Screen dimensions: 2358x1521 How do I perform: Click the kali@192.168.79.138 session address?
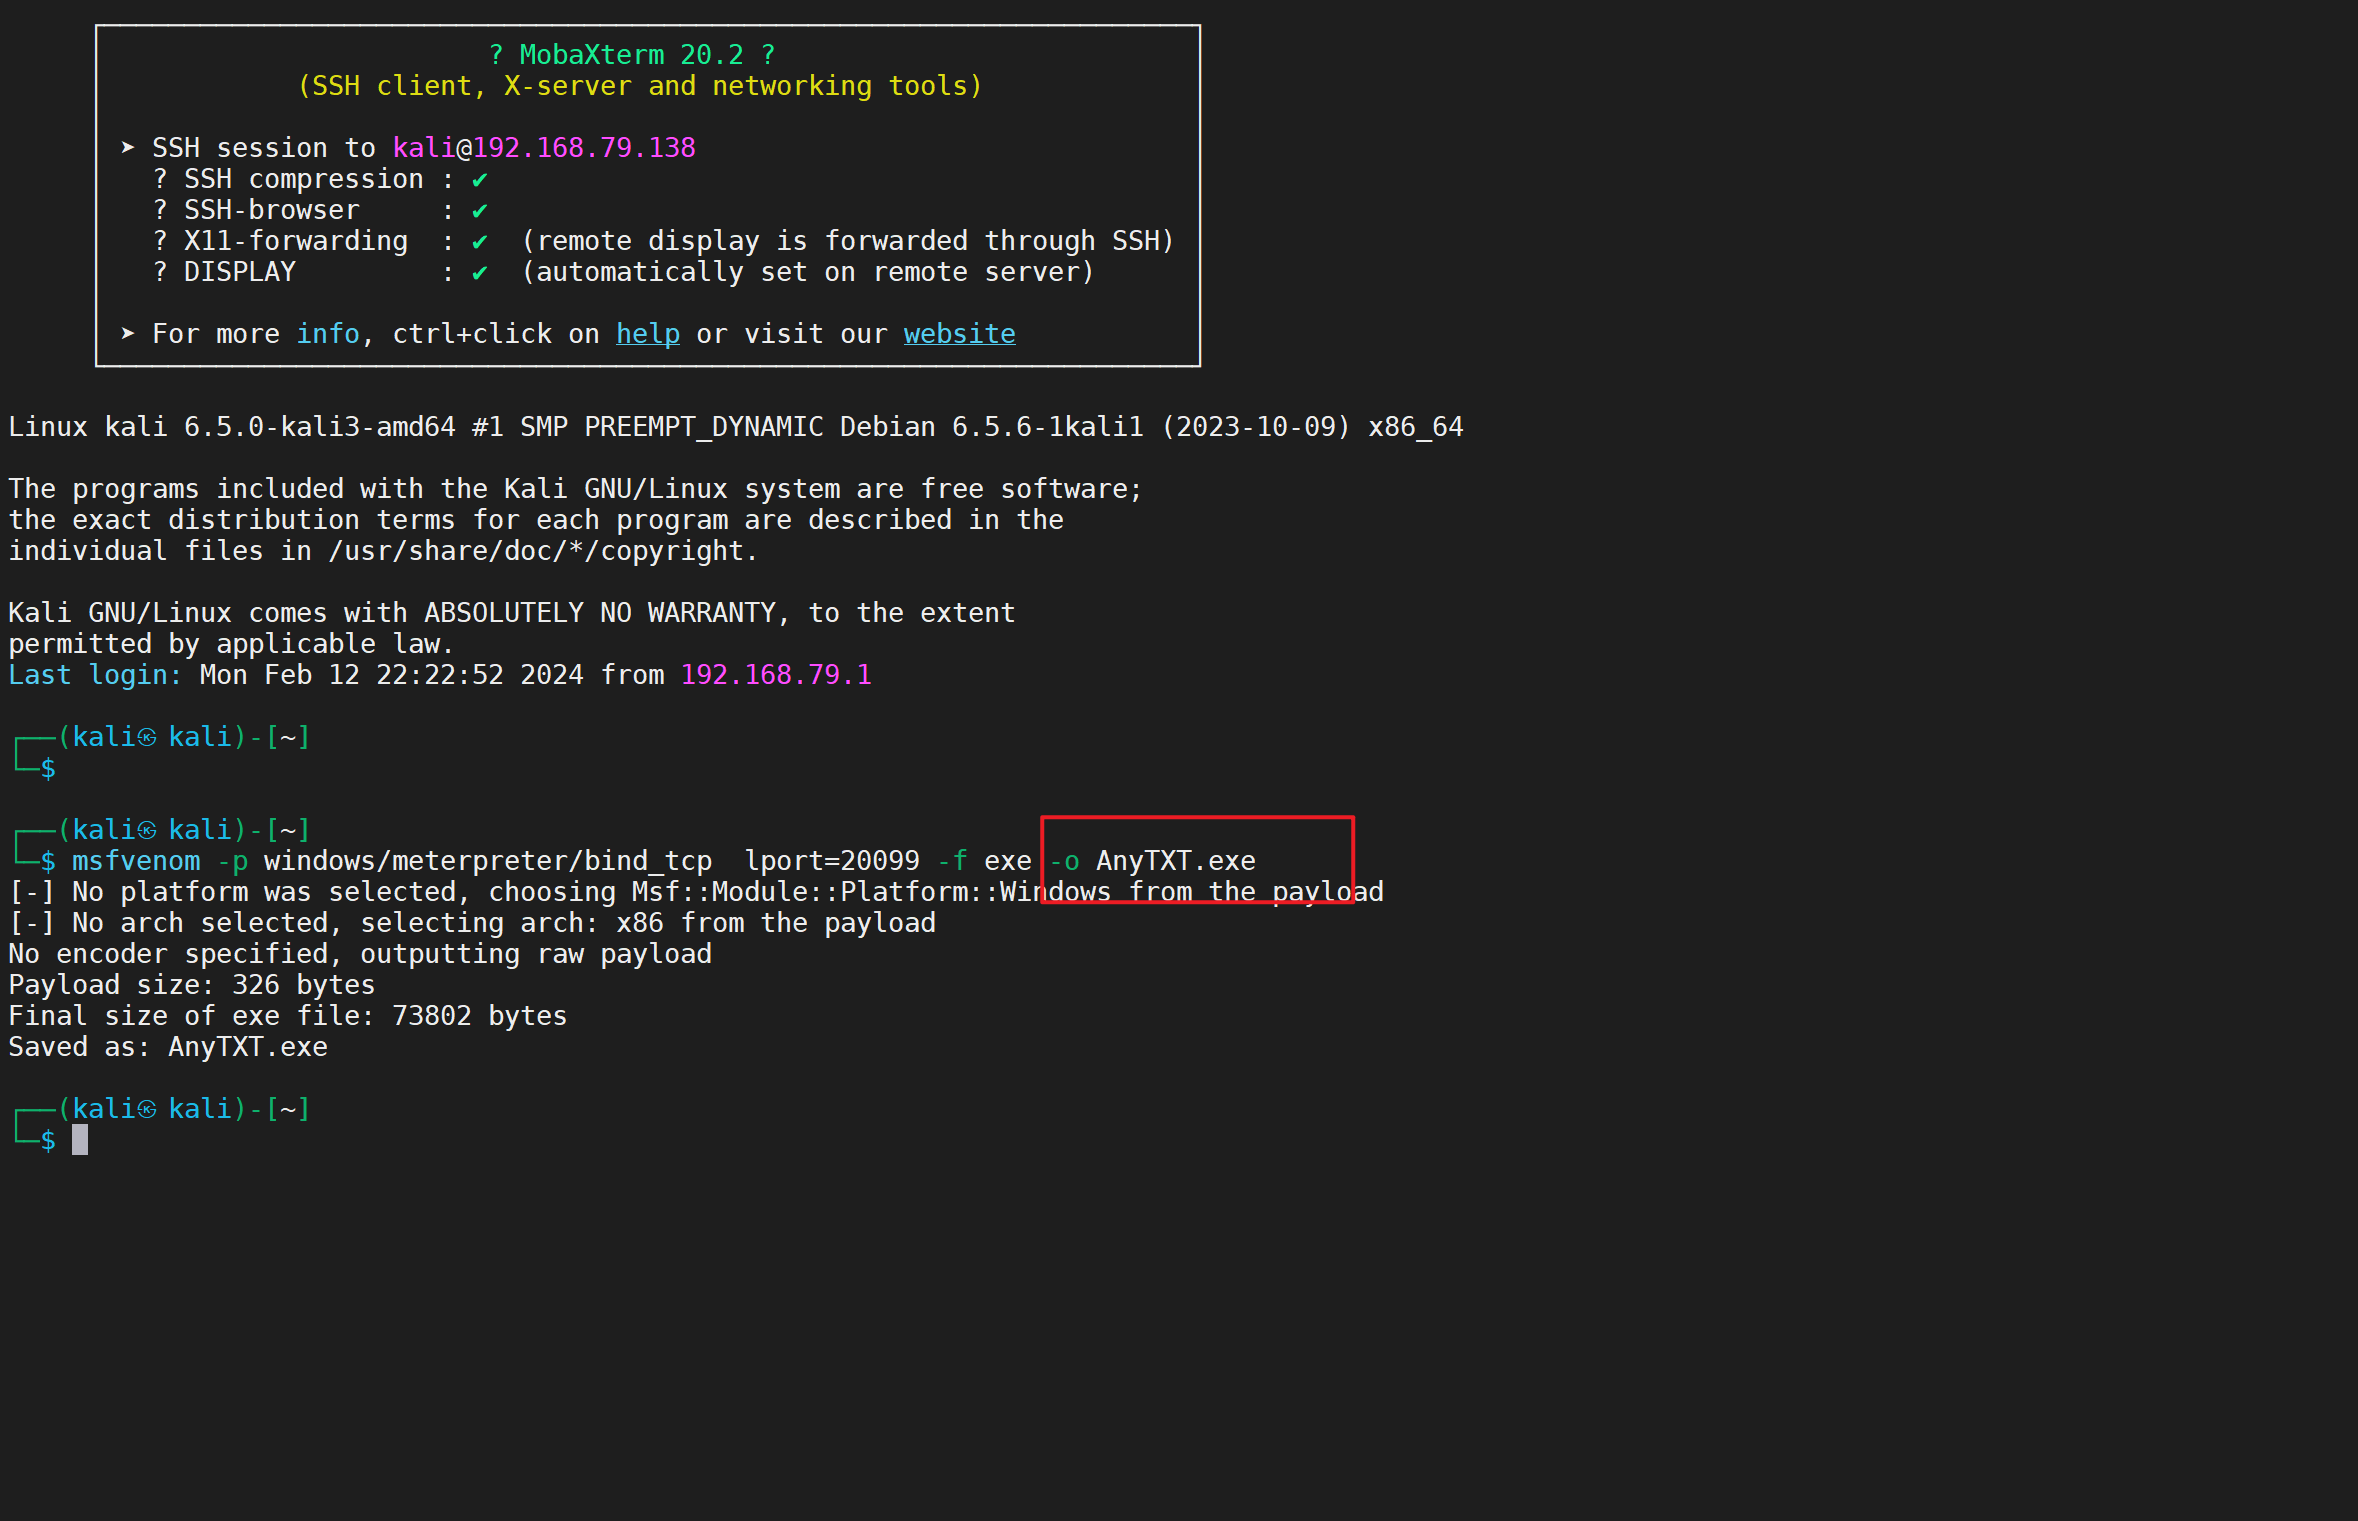(x=543, y=148)
